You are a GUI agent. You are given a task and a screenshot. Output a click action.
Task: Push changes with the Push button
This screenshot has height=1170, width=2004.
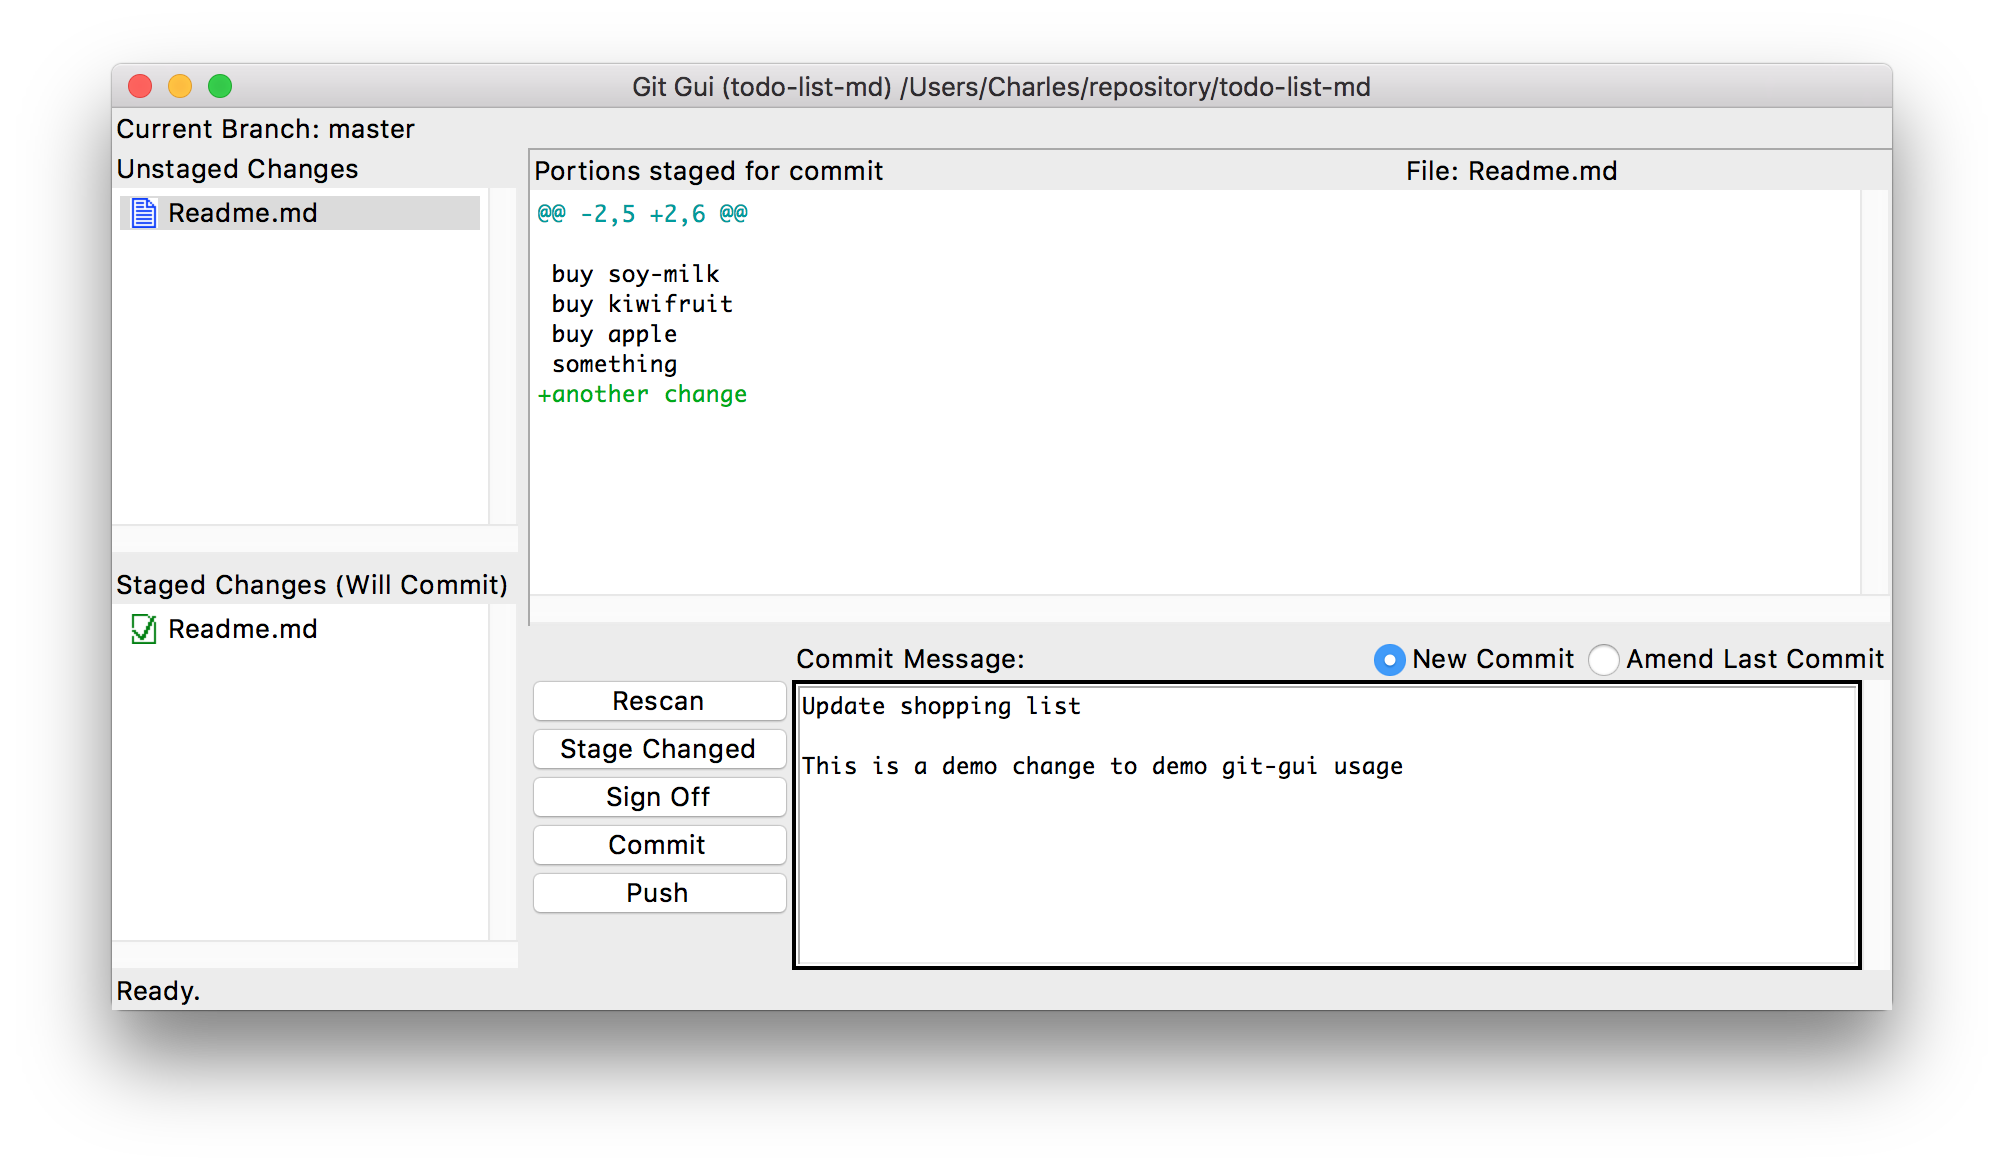tap(659, 893)
